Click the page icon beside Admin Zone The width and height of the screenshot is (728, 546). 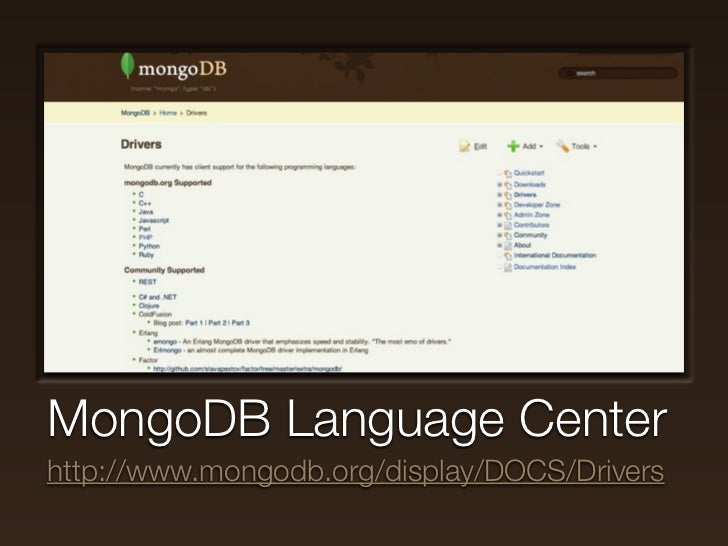[x=508, y=215]
